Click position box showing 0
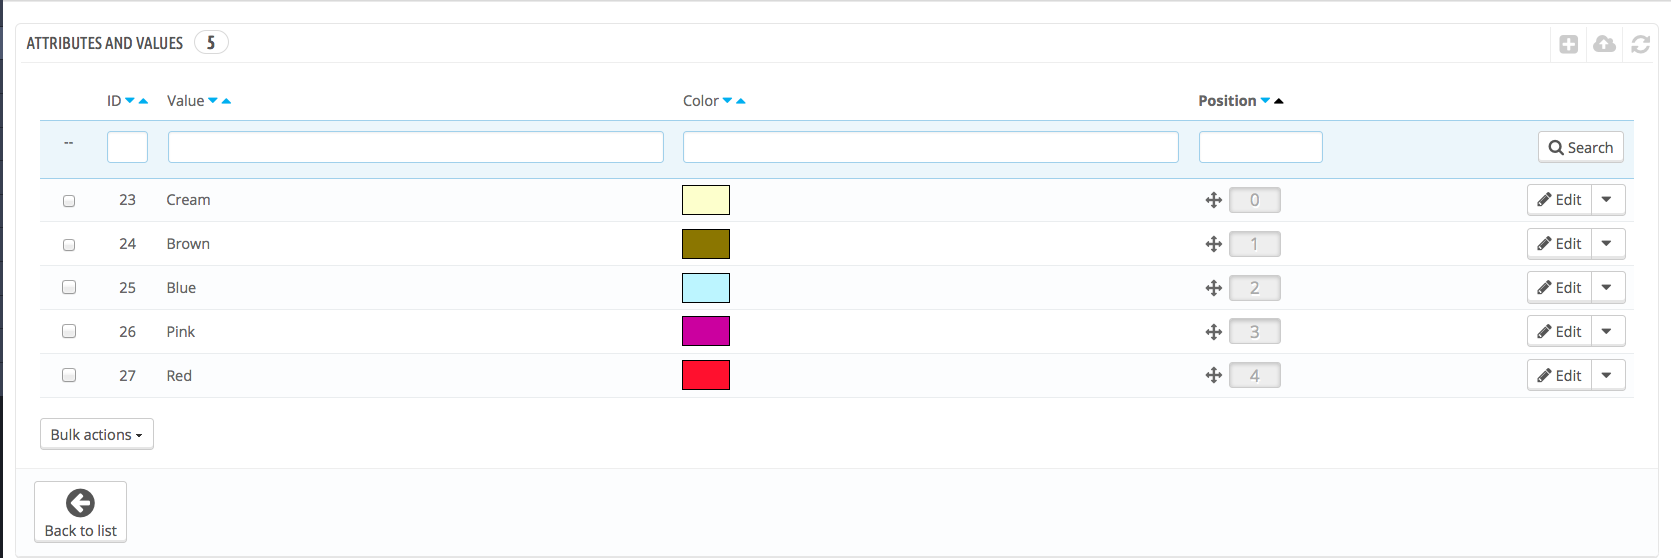 click(1254, 200)
